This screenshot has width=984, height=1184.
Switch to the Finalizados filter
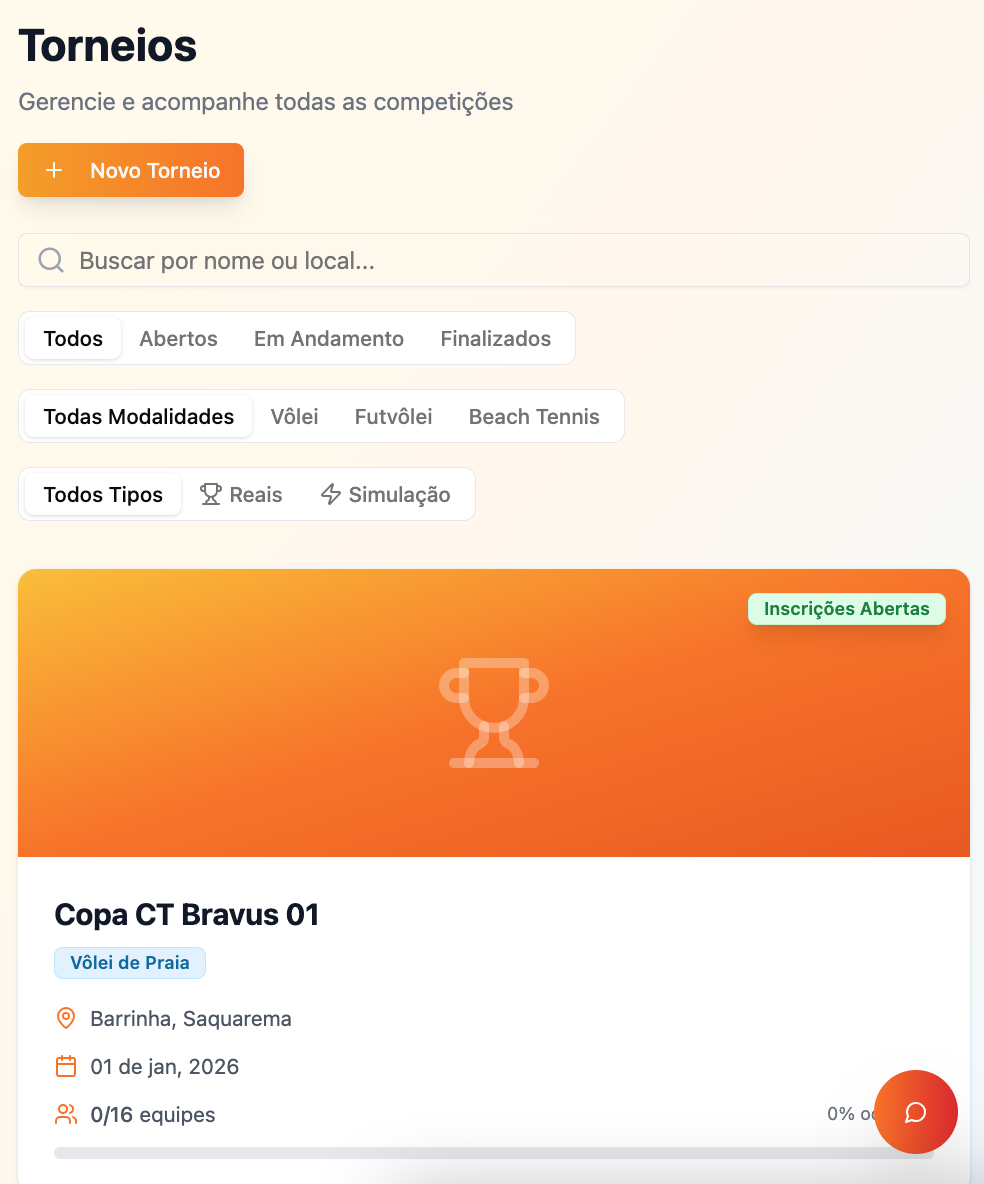coord(496,339)
